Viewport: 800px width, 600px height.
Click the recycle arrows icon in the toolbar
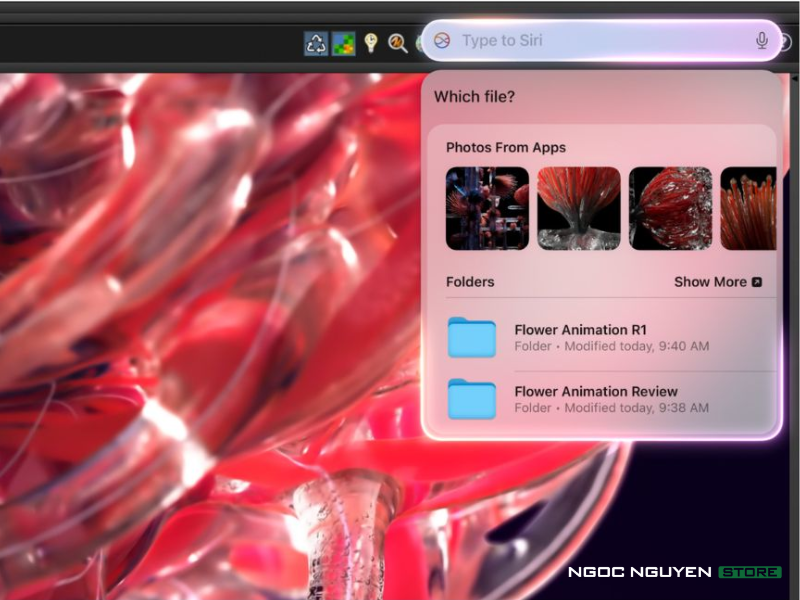coord(316,43)
